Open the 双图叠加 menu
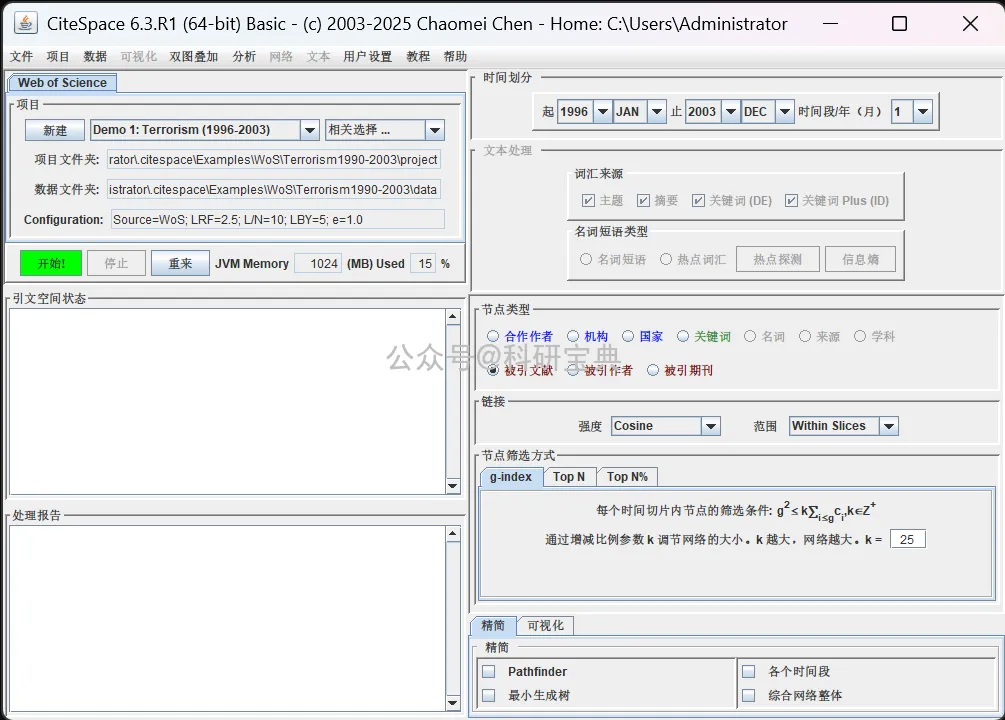This screenshot has height=720, width=1005. click(194, 56)
